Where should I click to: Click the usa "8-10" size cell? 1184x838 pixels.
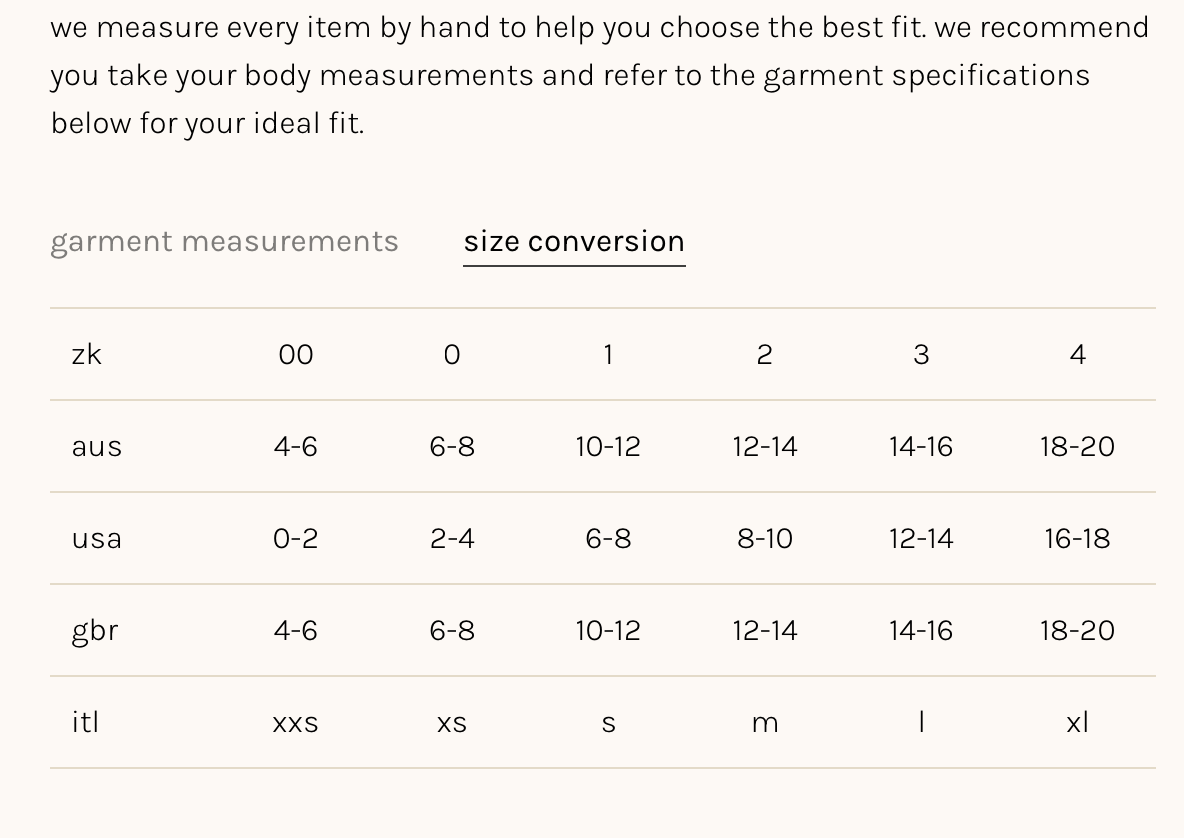coord(765,538)
